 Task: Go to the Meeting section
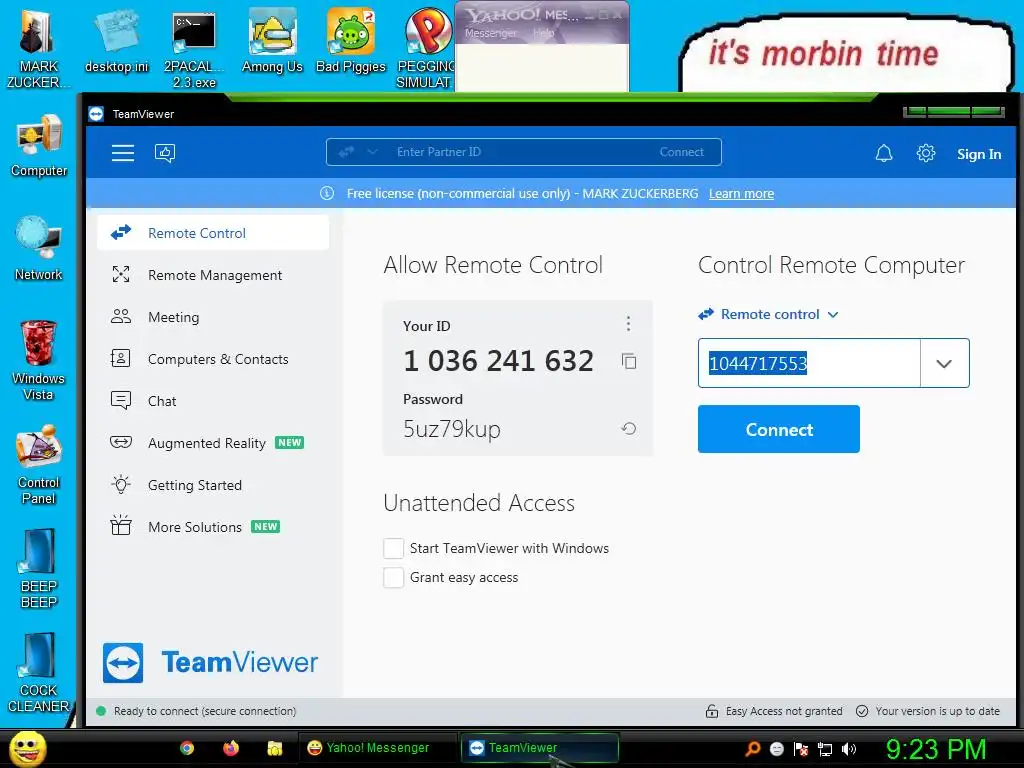(x=213, y=317)
